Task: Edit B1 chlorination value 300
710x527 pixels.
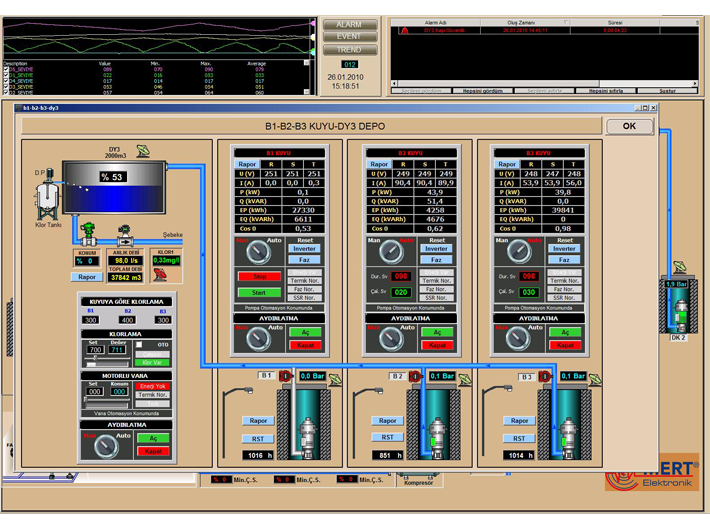Action: pos(91,320)
